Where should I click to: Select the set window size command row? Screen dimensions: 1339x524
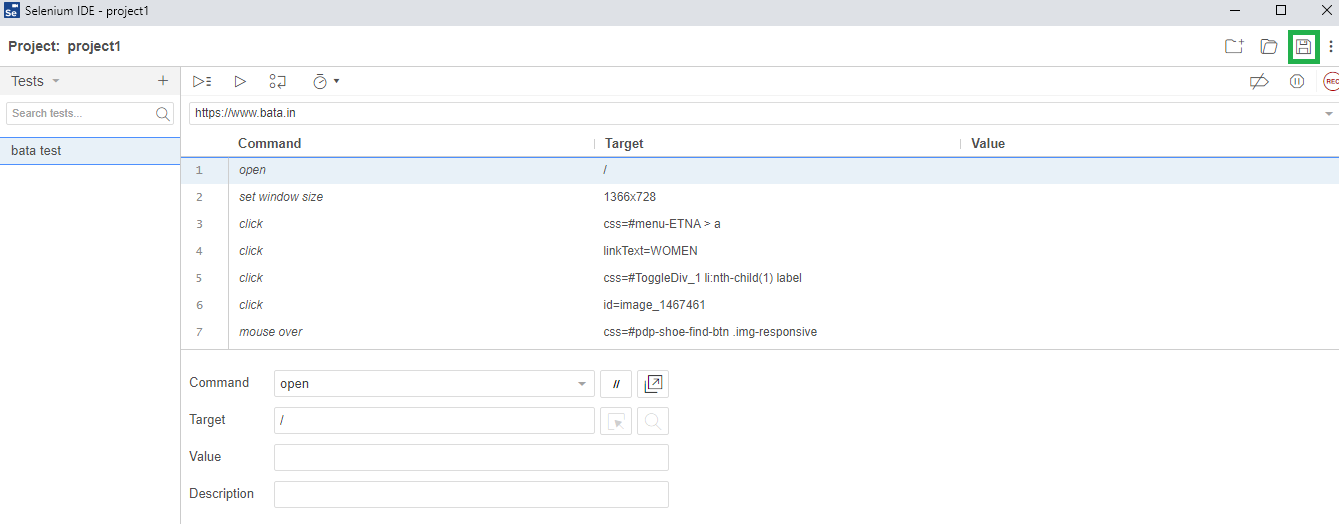coord(760,197)
